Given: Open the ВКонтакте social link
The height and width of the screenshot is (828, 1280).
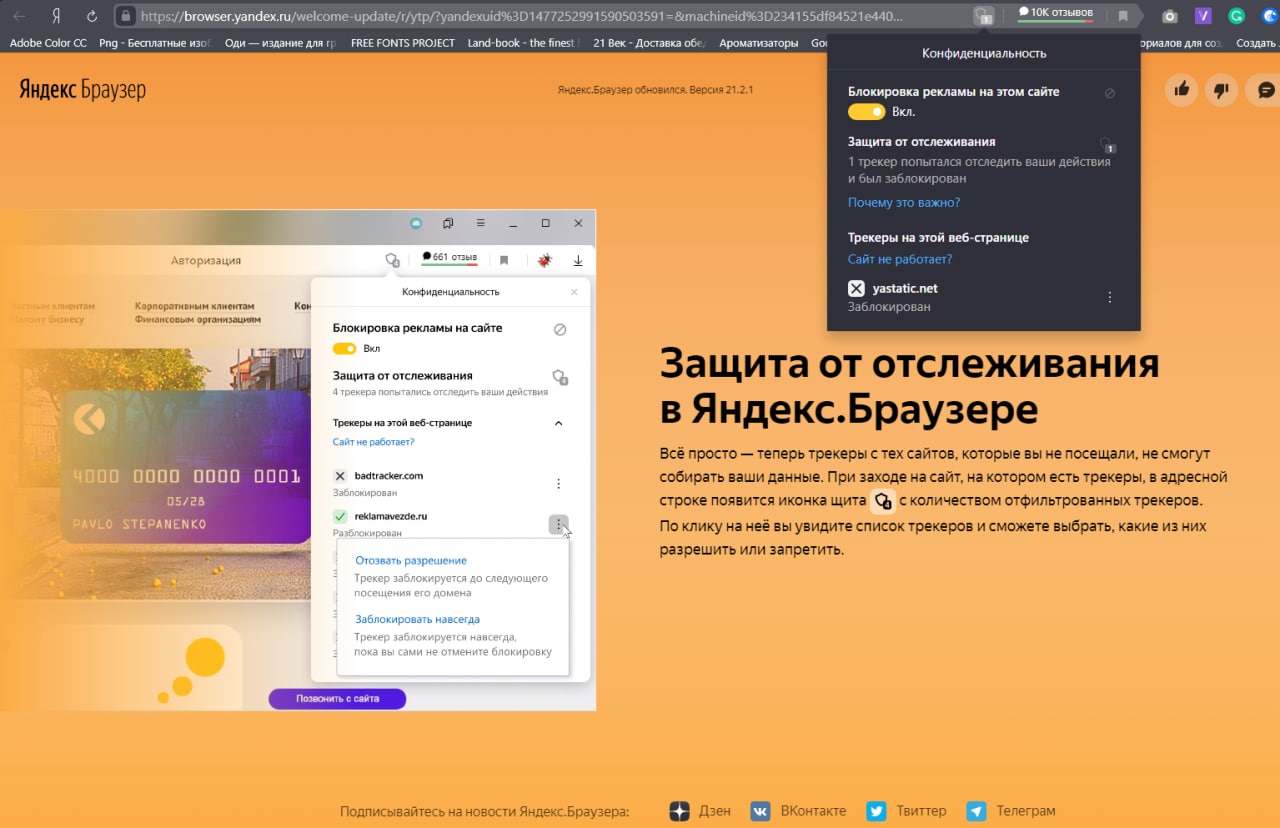Looking at the screenshot, I should click(x=798, y=811).
